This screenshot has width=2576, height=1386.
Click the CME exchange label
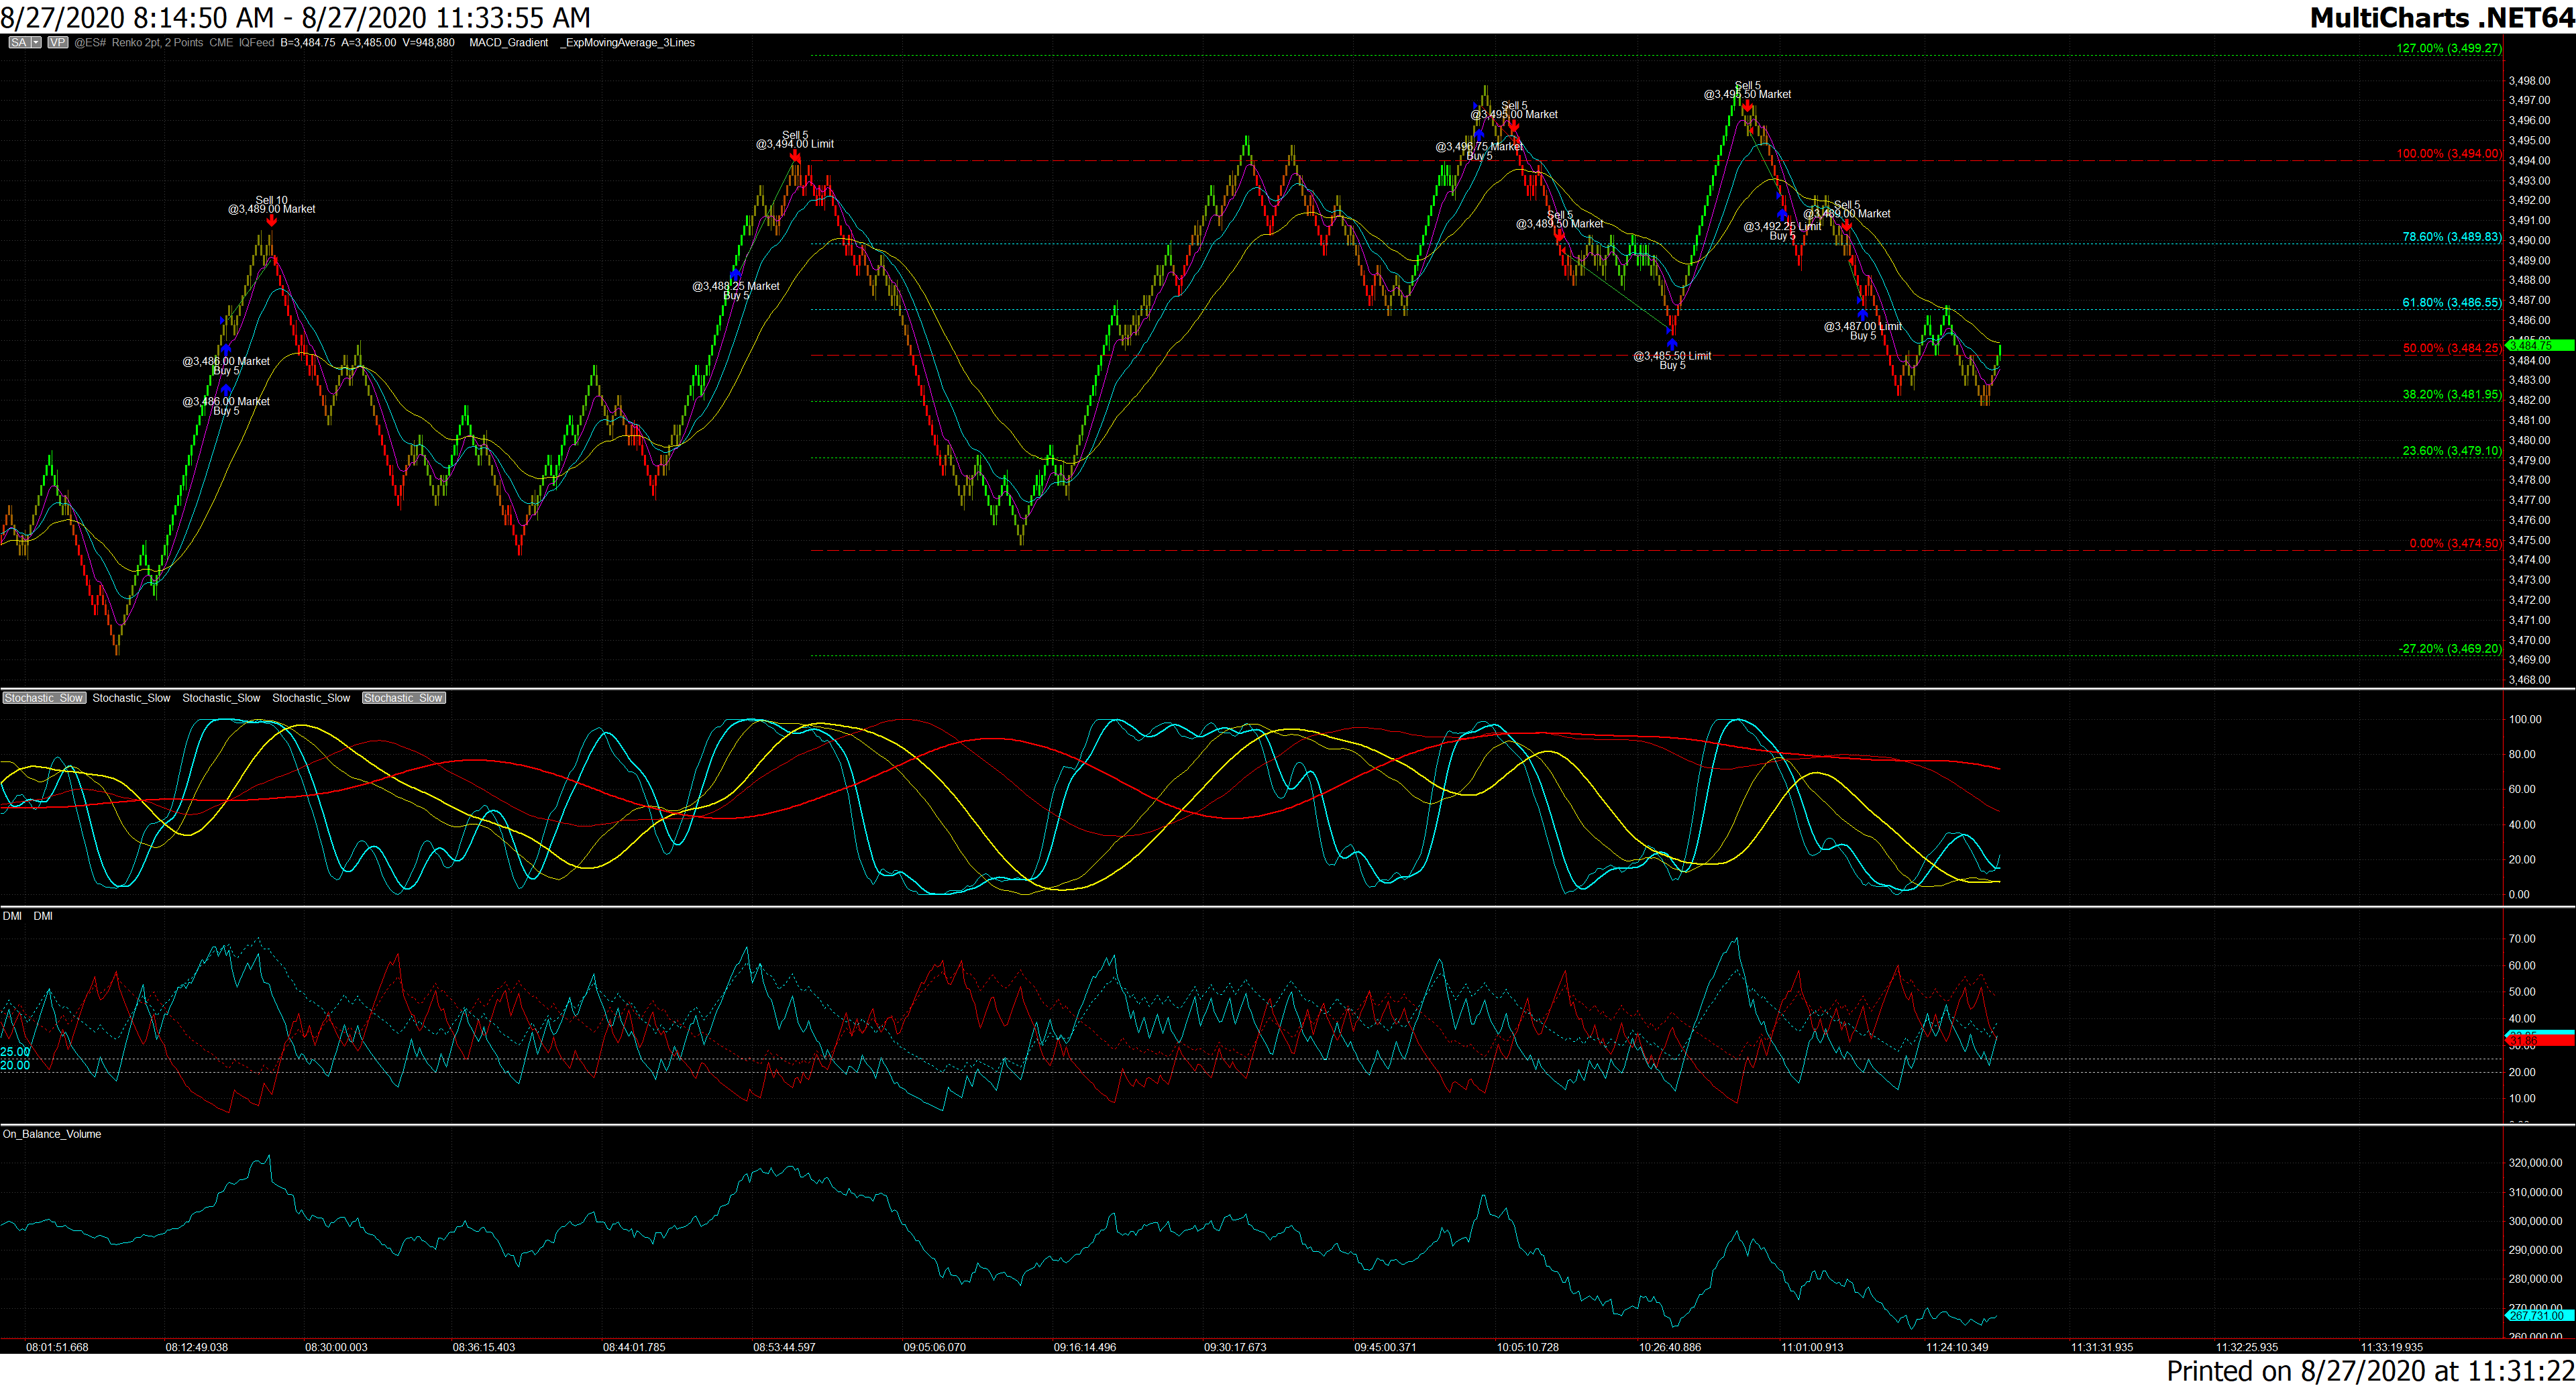point(221,43)
